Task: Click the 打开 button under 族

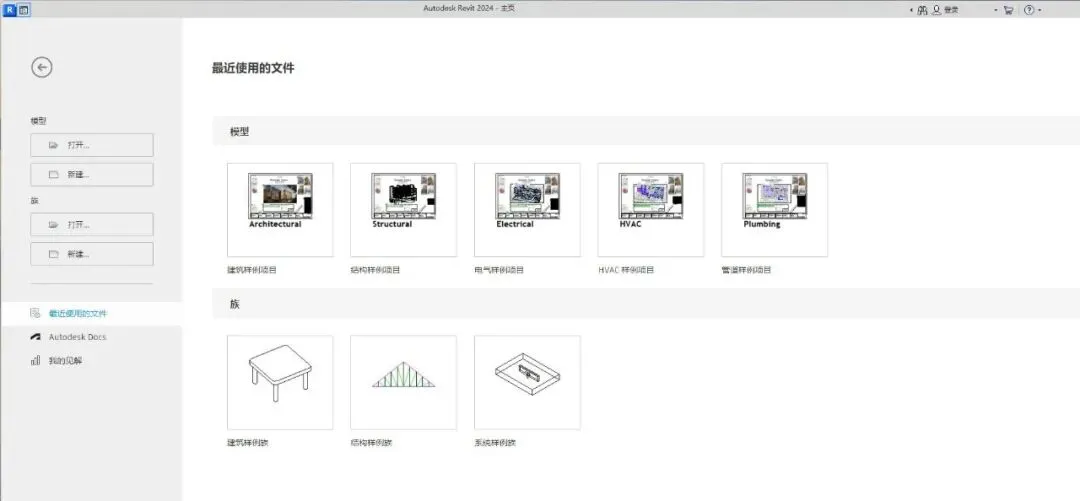Action: coord(92,225)
